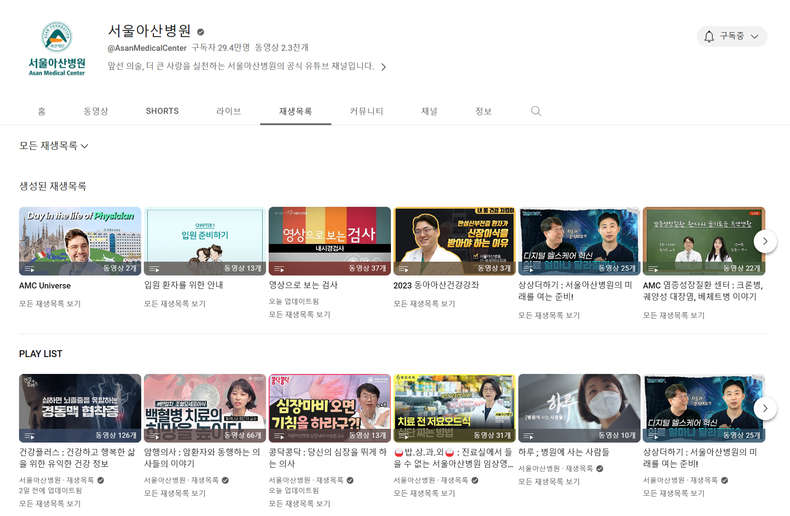The height and width of the screenshot is (516, 790).
Task: Open 영상으로 보는 검사 playlist thumbnail
Action: tap(330, 241)
